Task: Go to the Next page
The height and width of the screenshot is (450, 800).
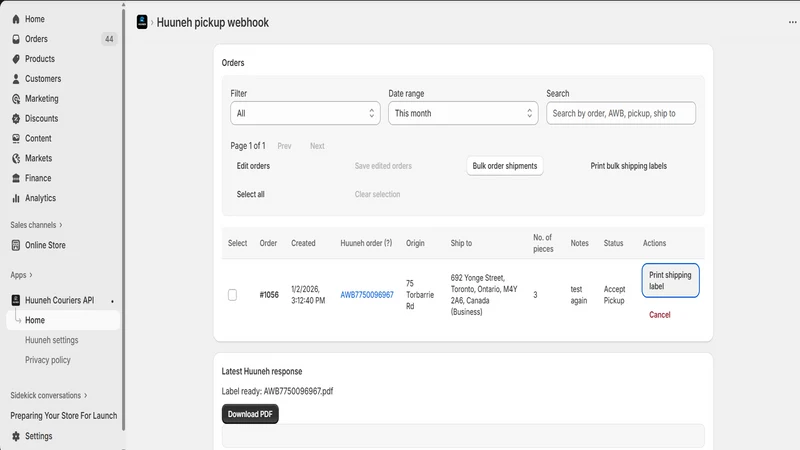Action: 317,146
